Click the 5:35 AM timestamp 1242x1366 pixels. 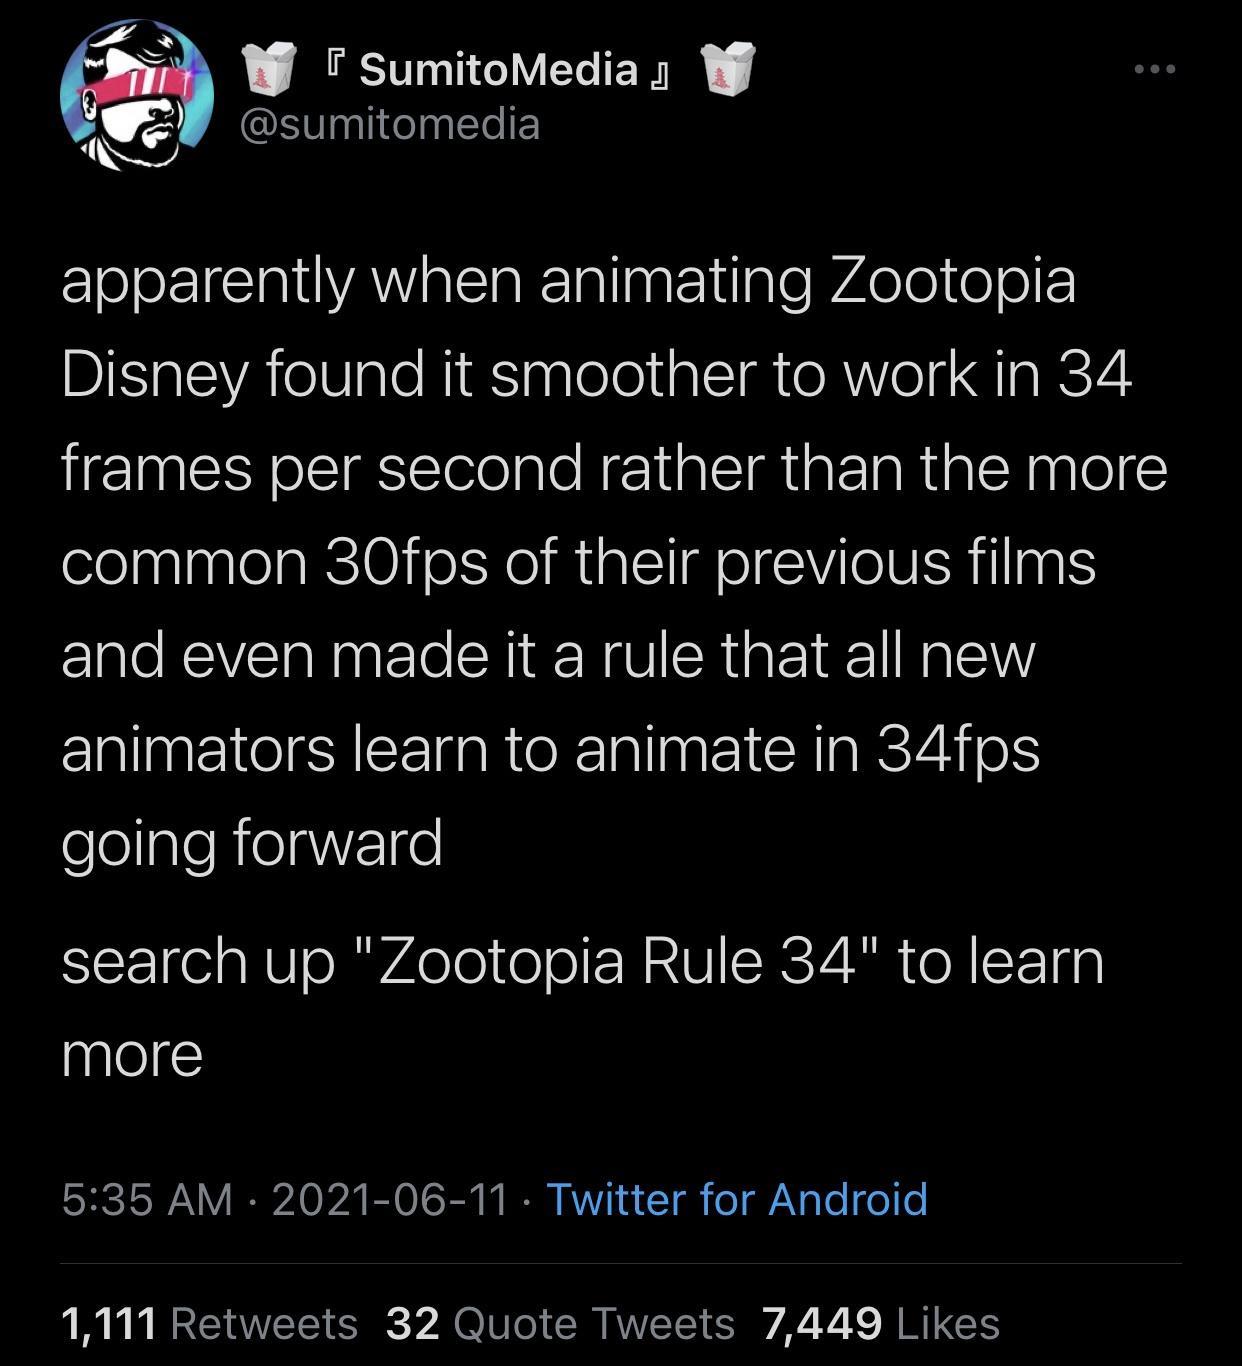point(146,1199)
